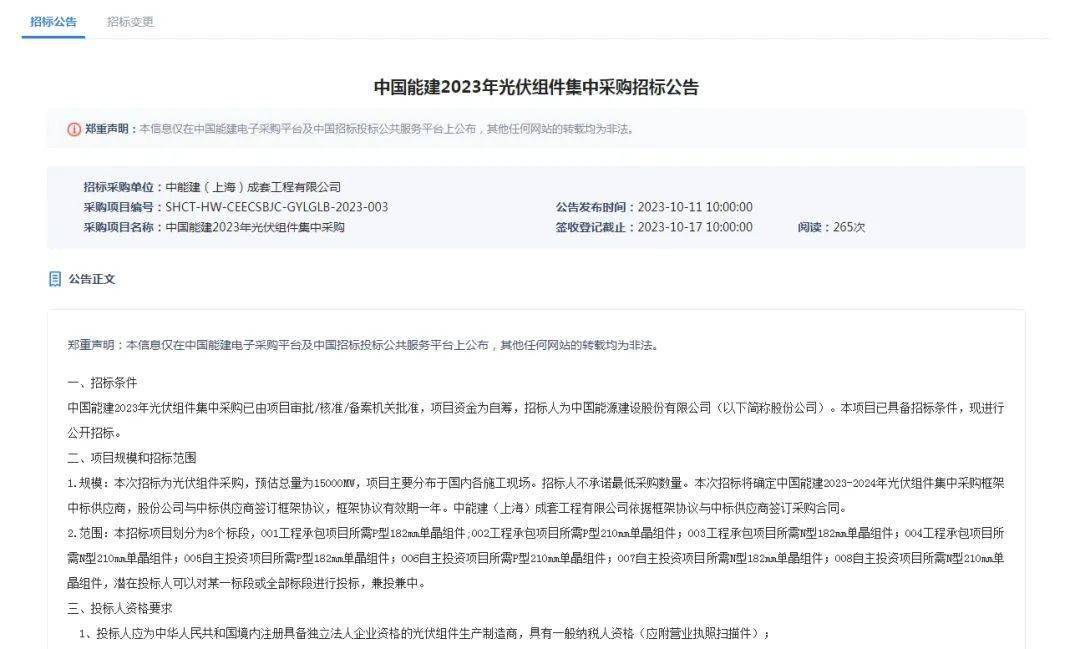Click publish time 2023-10-11 10:00:00

pos(695,207)
